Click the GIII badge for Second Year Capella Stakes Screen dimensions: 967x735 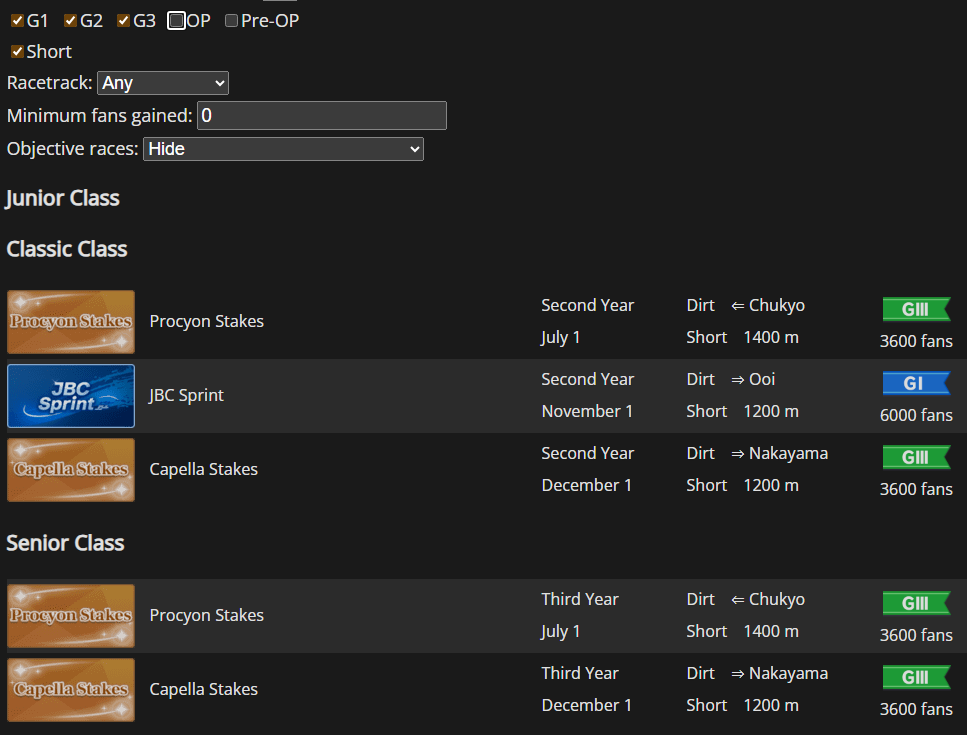[x=916, y=458]
